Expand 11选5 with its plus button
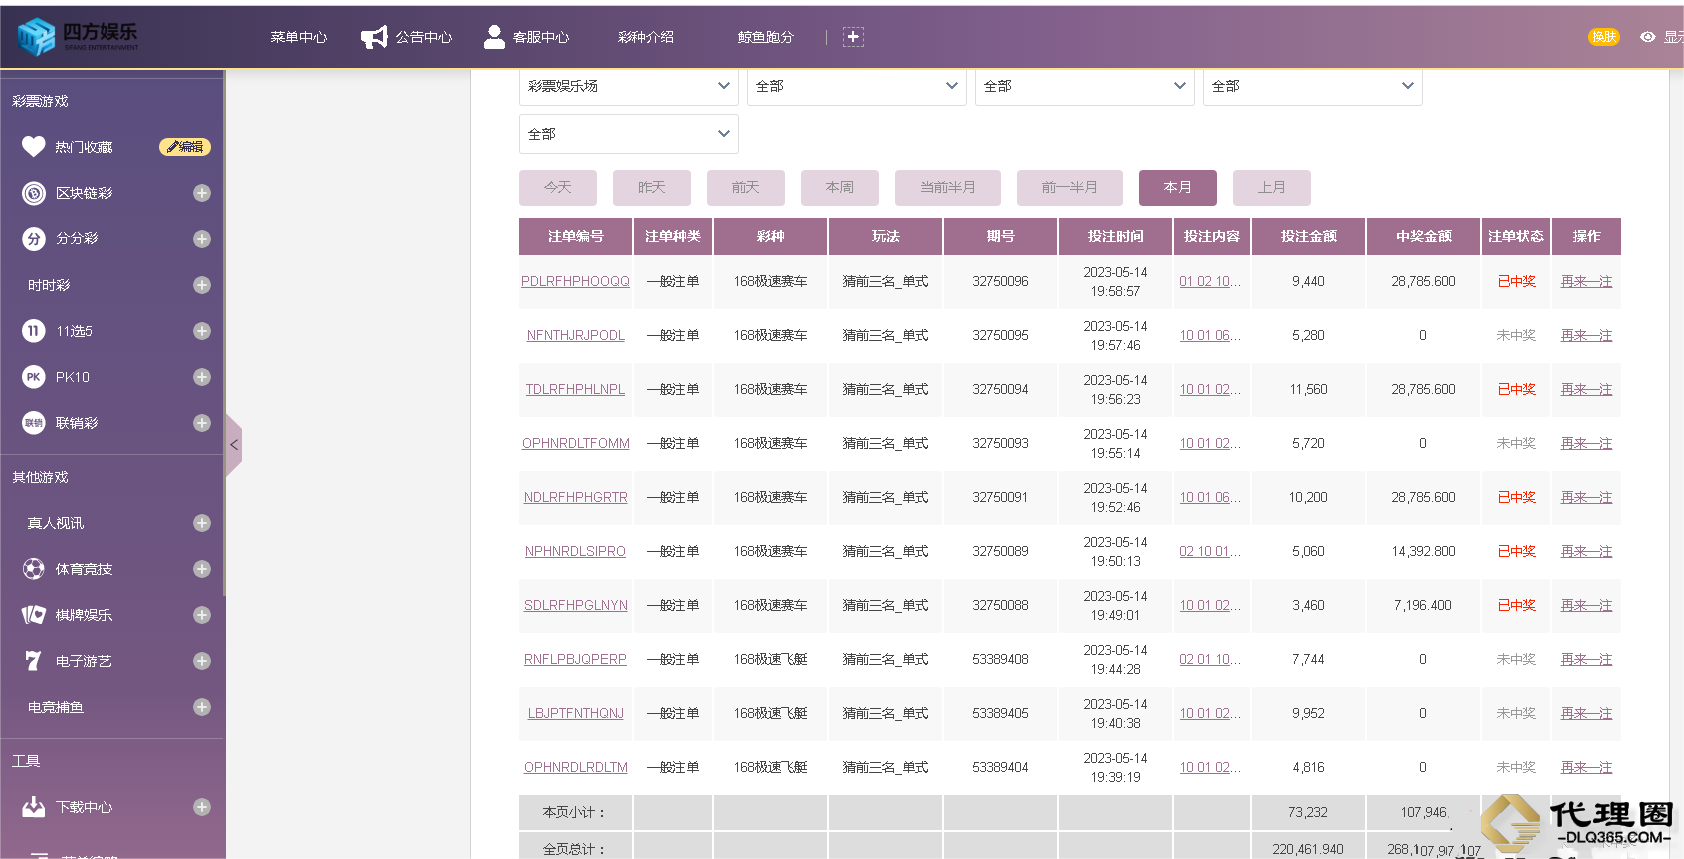 point(202,331)
